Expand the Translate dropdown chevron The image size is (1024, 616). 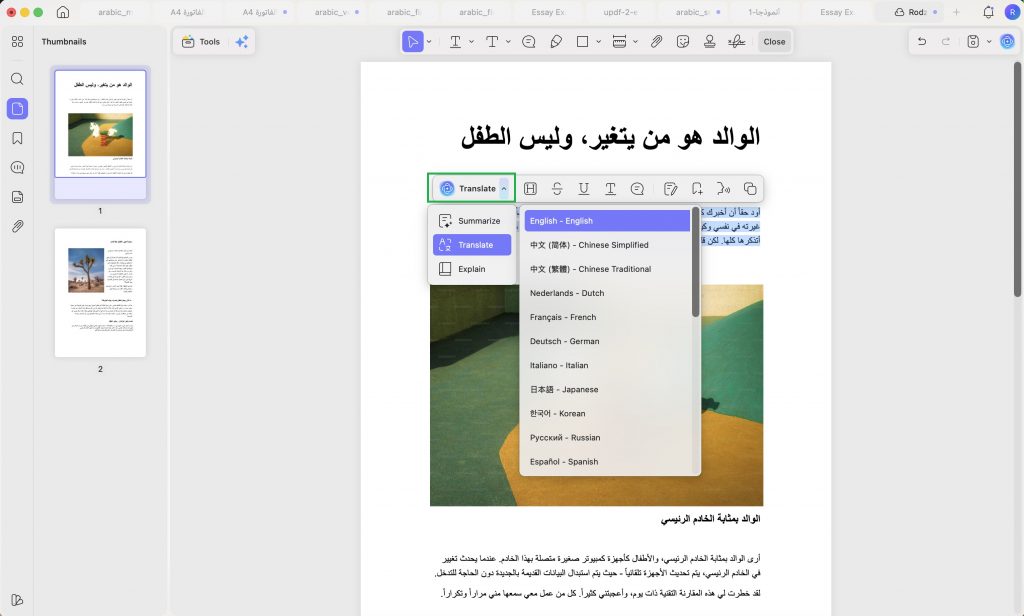tap(504, 189)
